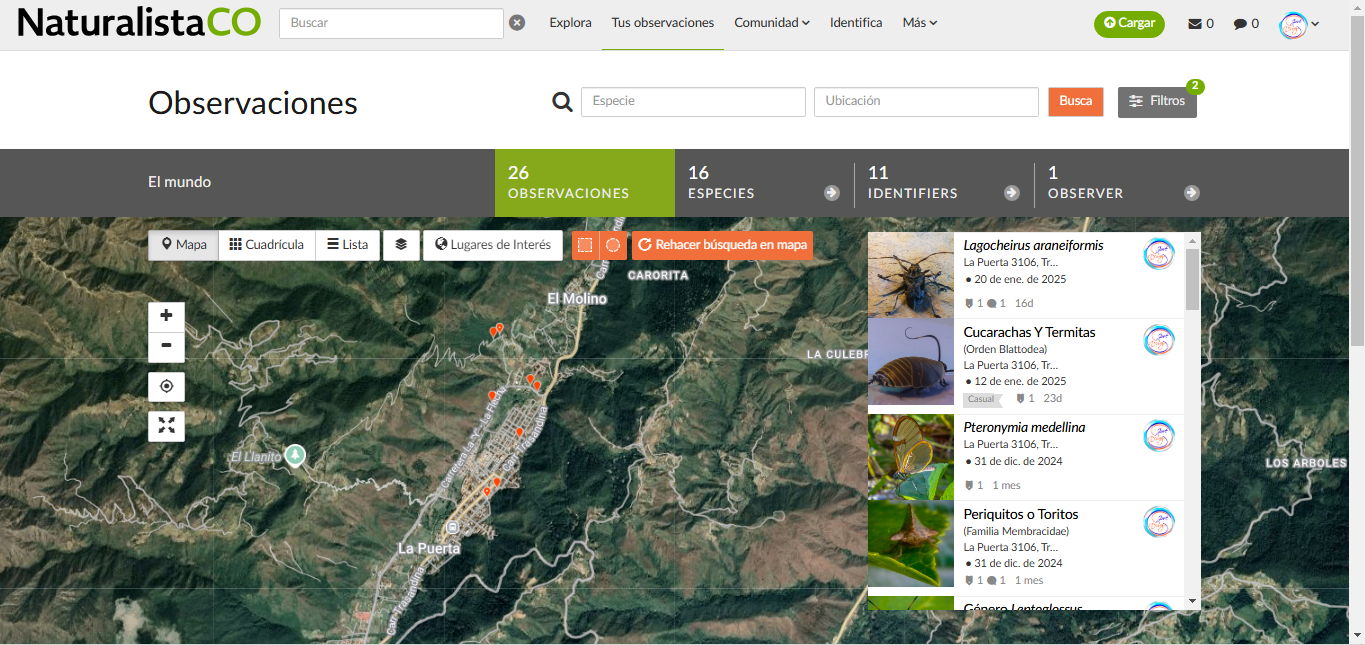Expand the Más menu
1365x645 pixels.
coord(920,23)
